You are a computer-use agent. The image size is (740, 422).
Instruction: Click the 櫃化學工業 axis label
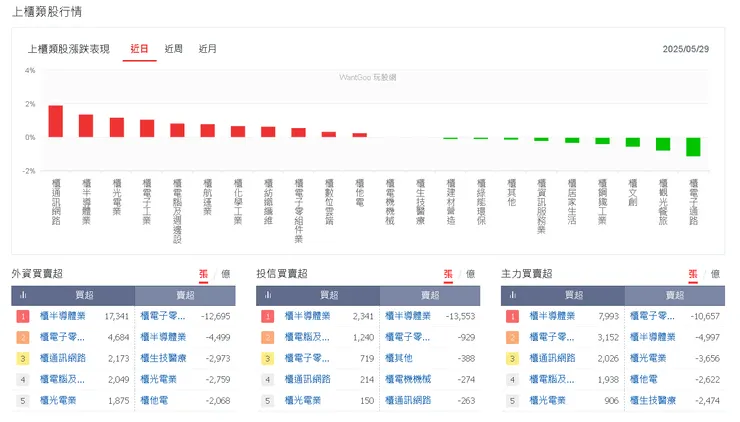[x=238, y=202]
